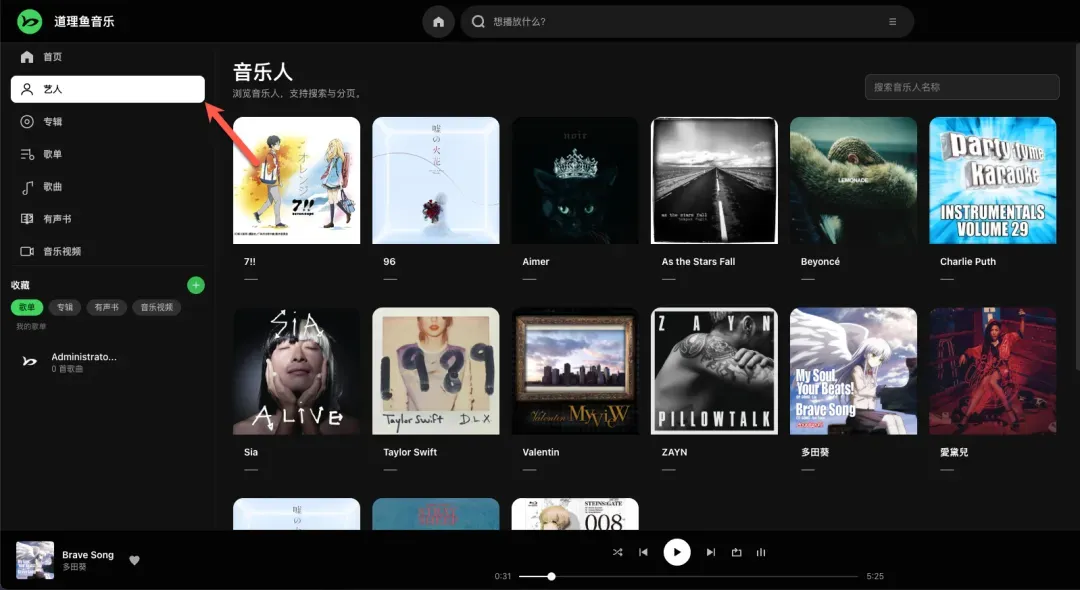Open 专辑 (Albums) in the sidebar
Screen dimensions: 1080x590
[52, 122]
